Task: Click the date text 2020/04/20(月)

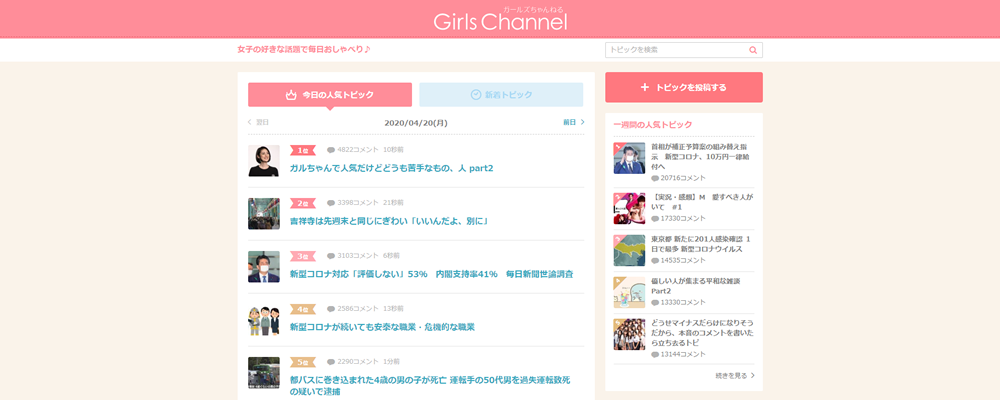Action: point(416,122)
